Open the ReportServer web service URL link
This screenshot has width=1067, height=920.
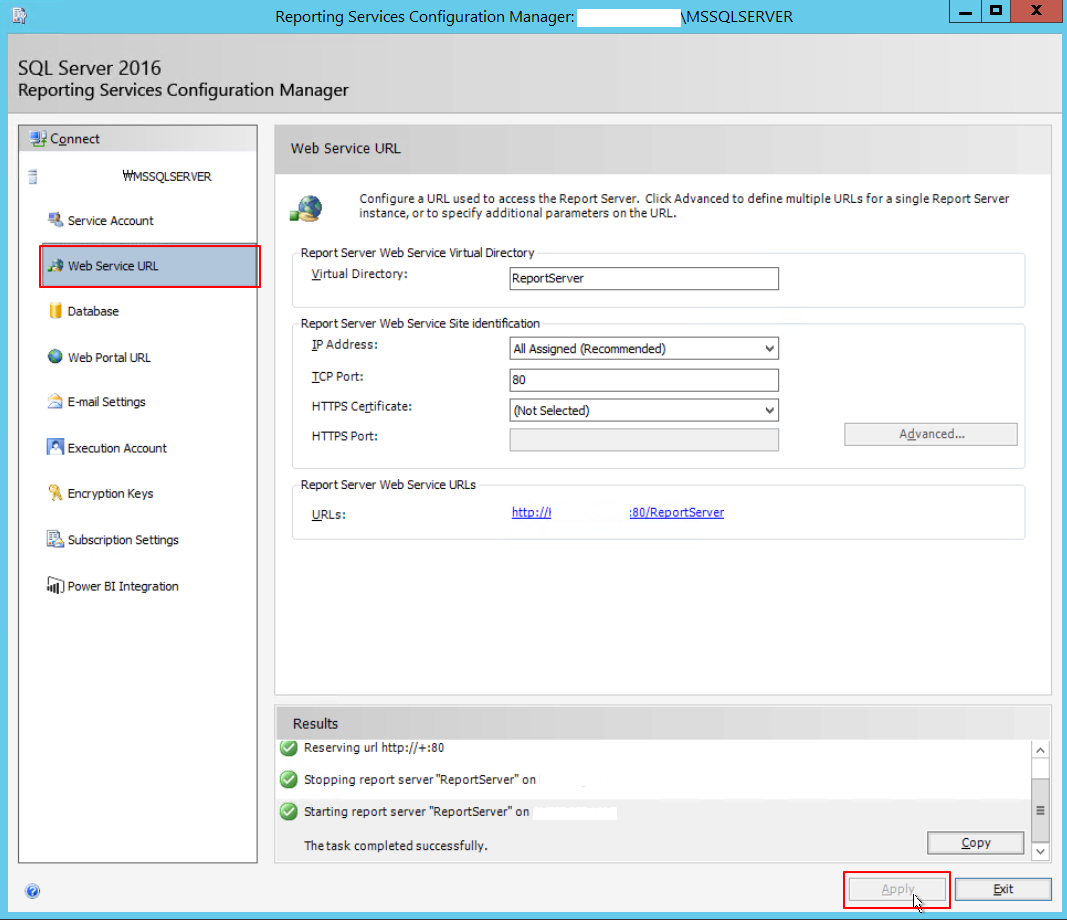618,512
